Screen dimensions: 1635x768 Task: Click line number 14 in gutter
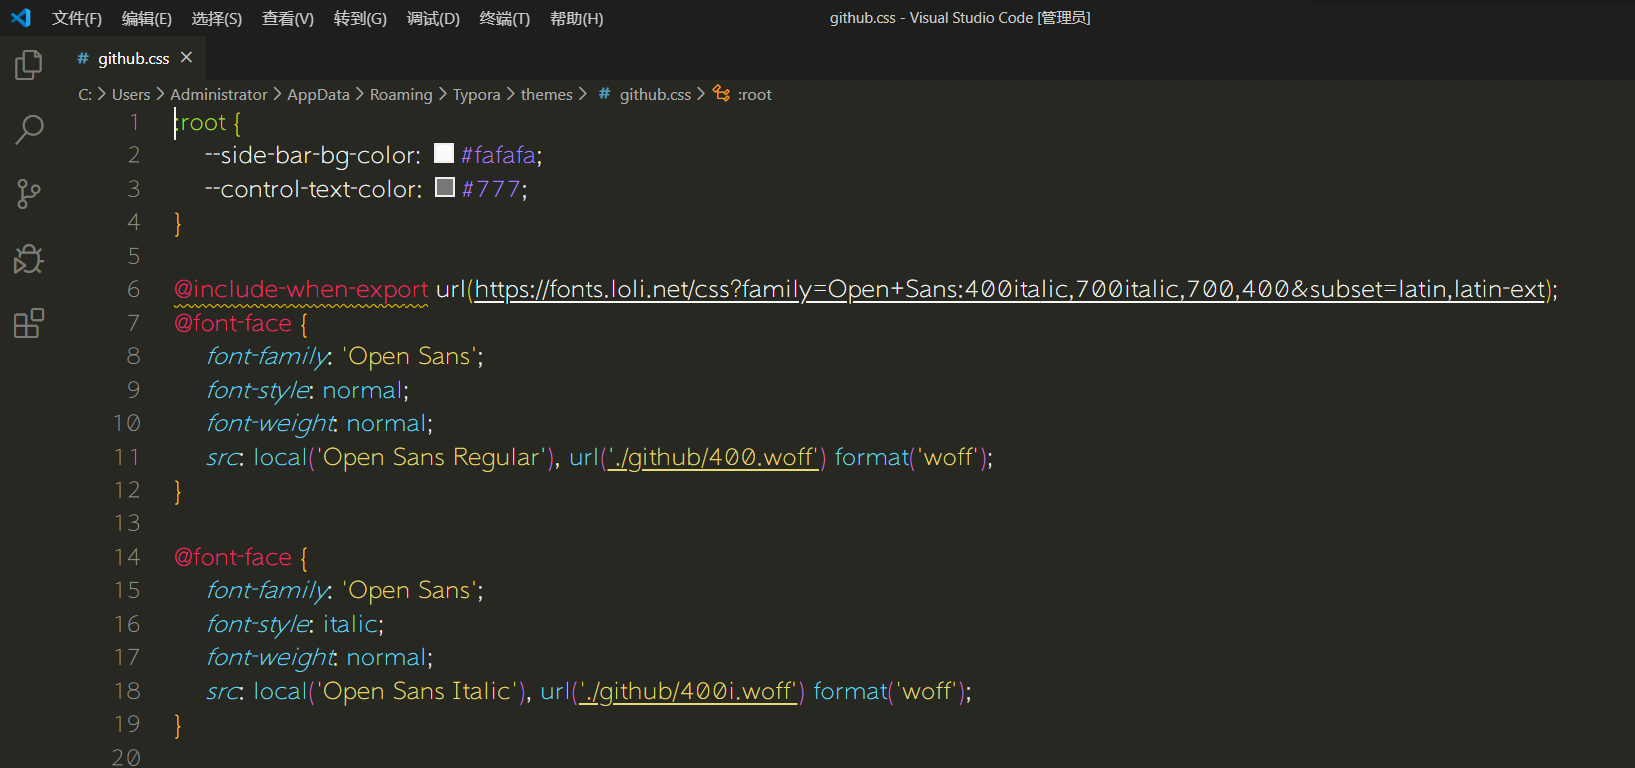127,557
